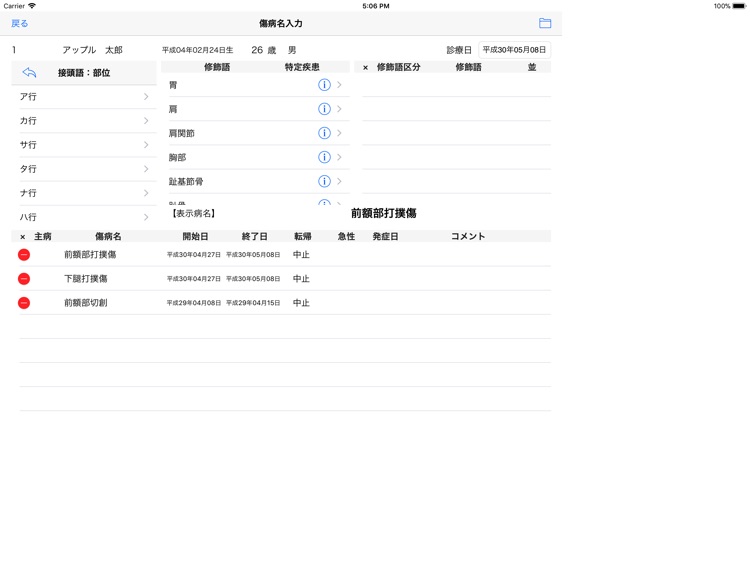Viewport: 750px width, 562px height.
Task: Click the × in the 修飾語区分 header
Action: (x=365, y=68)
